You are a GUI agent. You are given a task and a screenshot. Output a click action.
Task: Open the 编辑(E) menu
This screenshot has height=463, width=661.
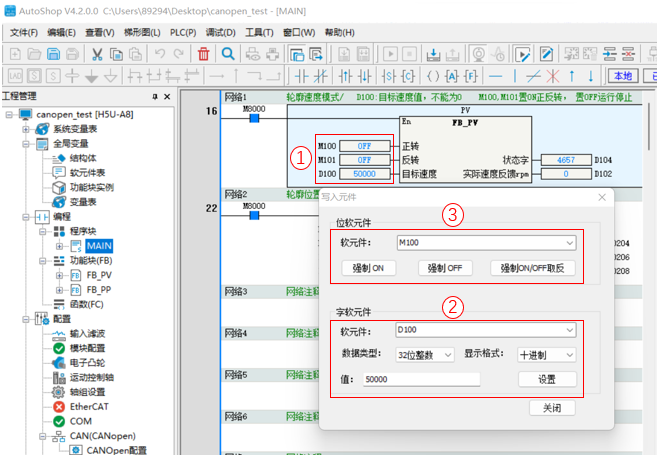coord(62,32)
